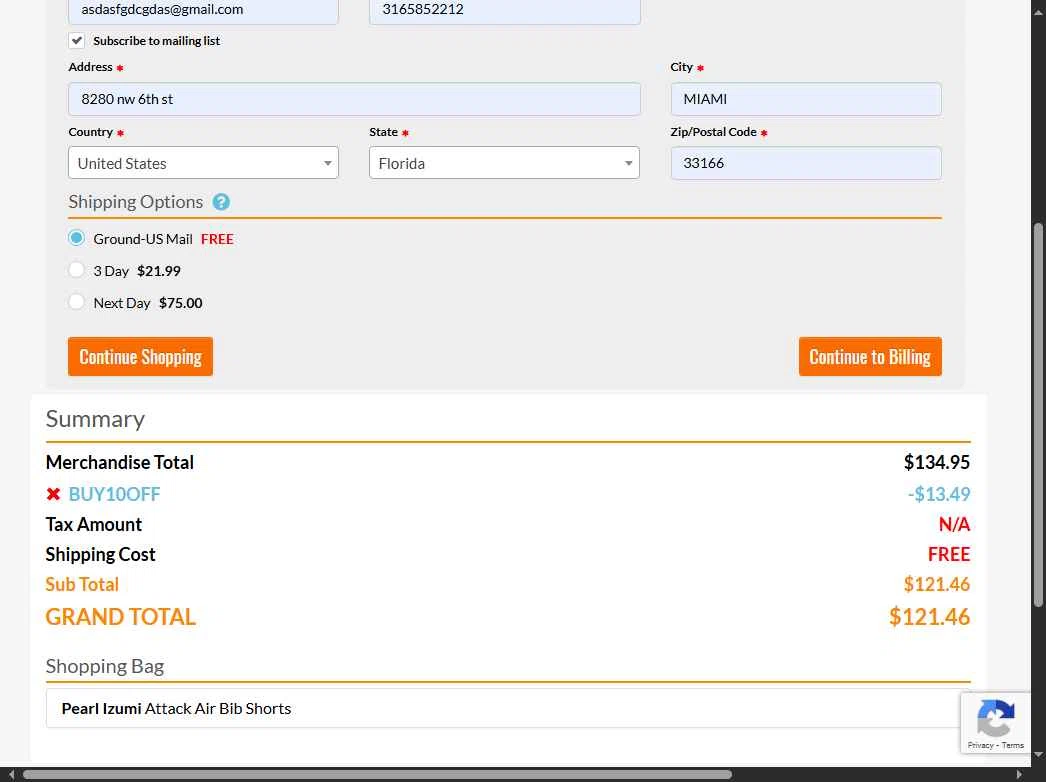
Task: Choose Next Day $75.00 shipping
Action: 77,302
